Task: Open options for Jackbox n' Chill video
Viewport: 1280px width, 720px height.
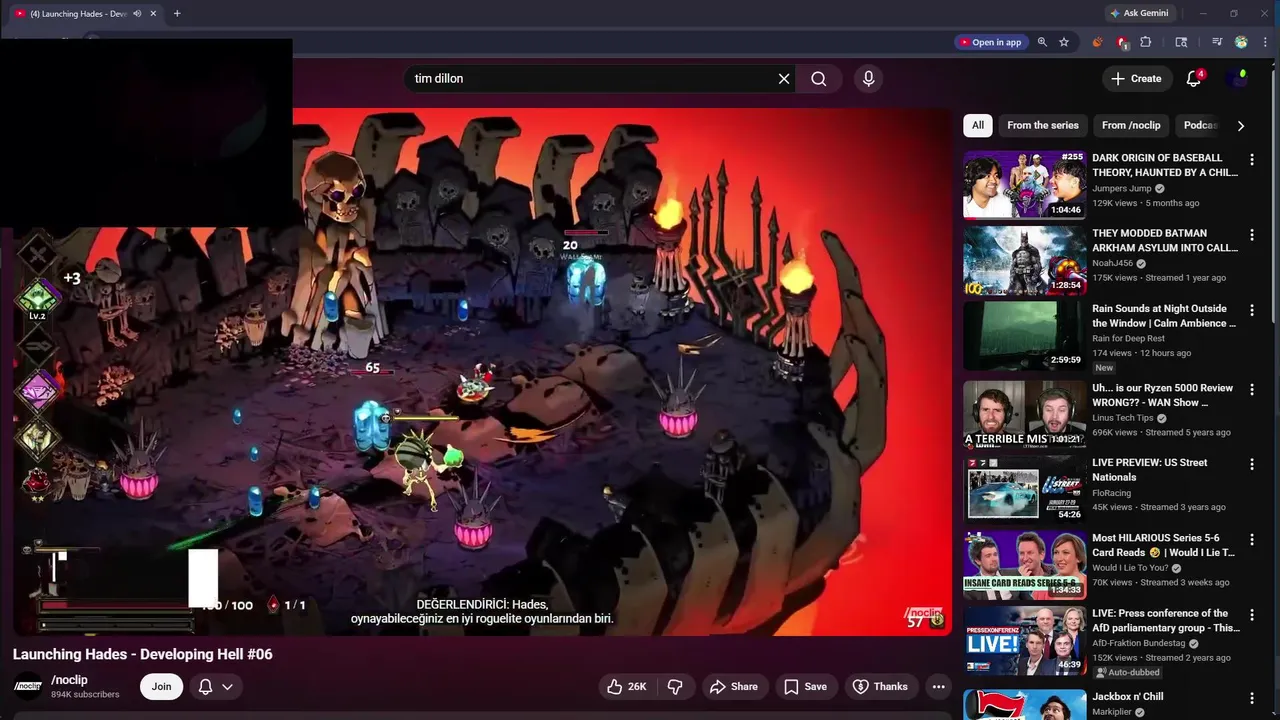Action: tap(1252, 699)
